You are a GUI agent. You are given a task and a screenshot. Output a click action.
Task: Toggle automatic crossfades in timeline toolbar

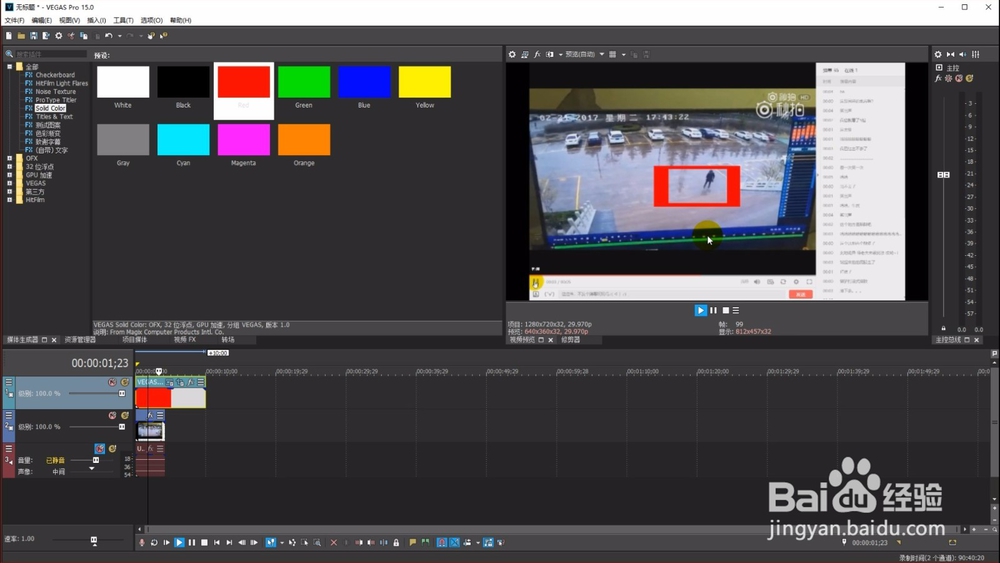455,543
